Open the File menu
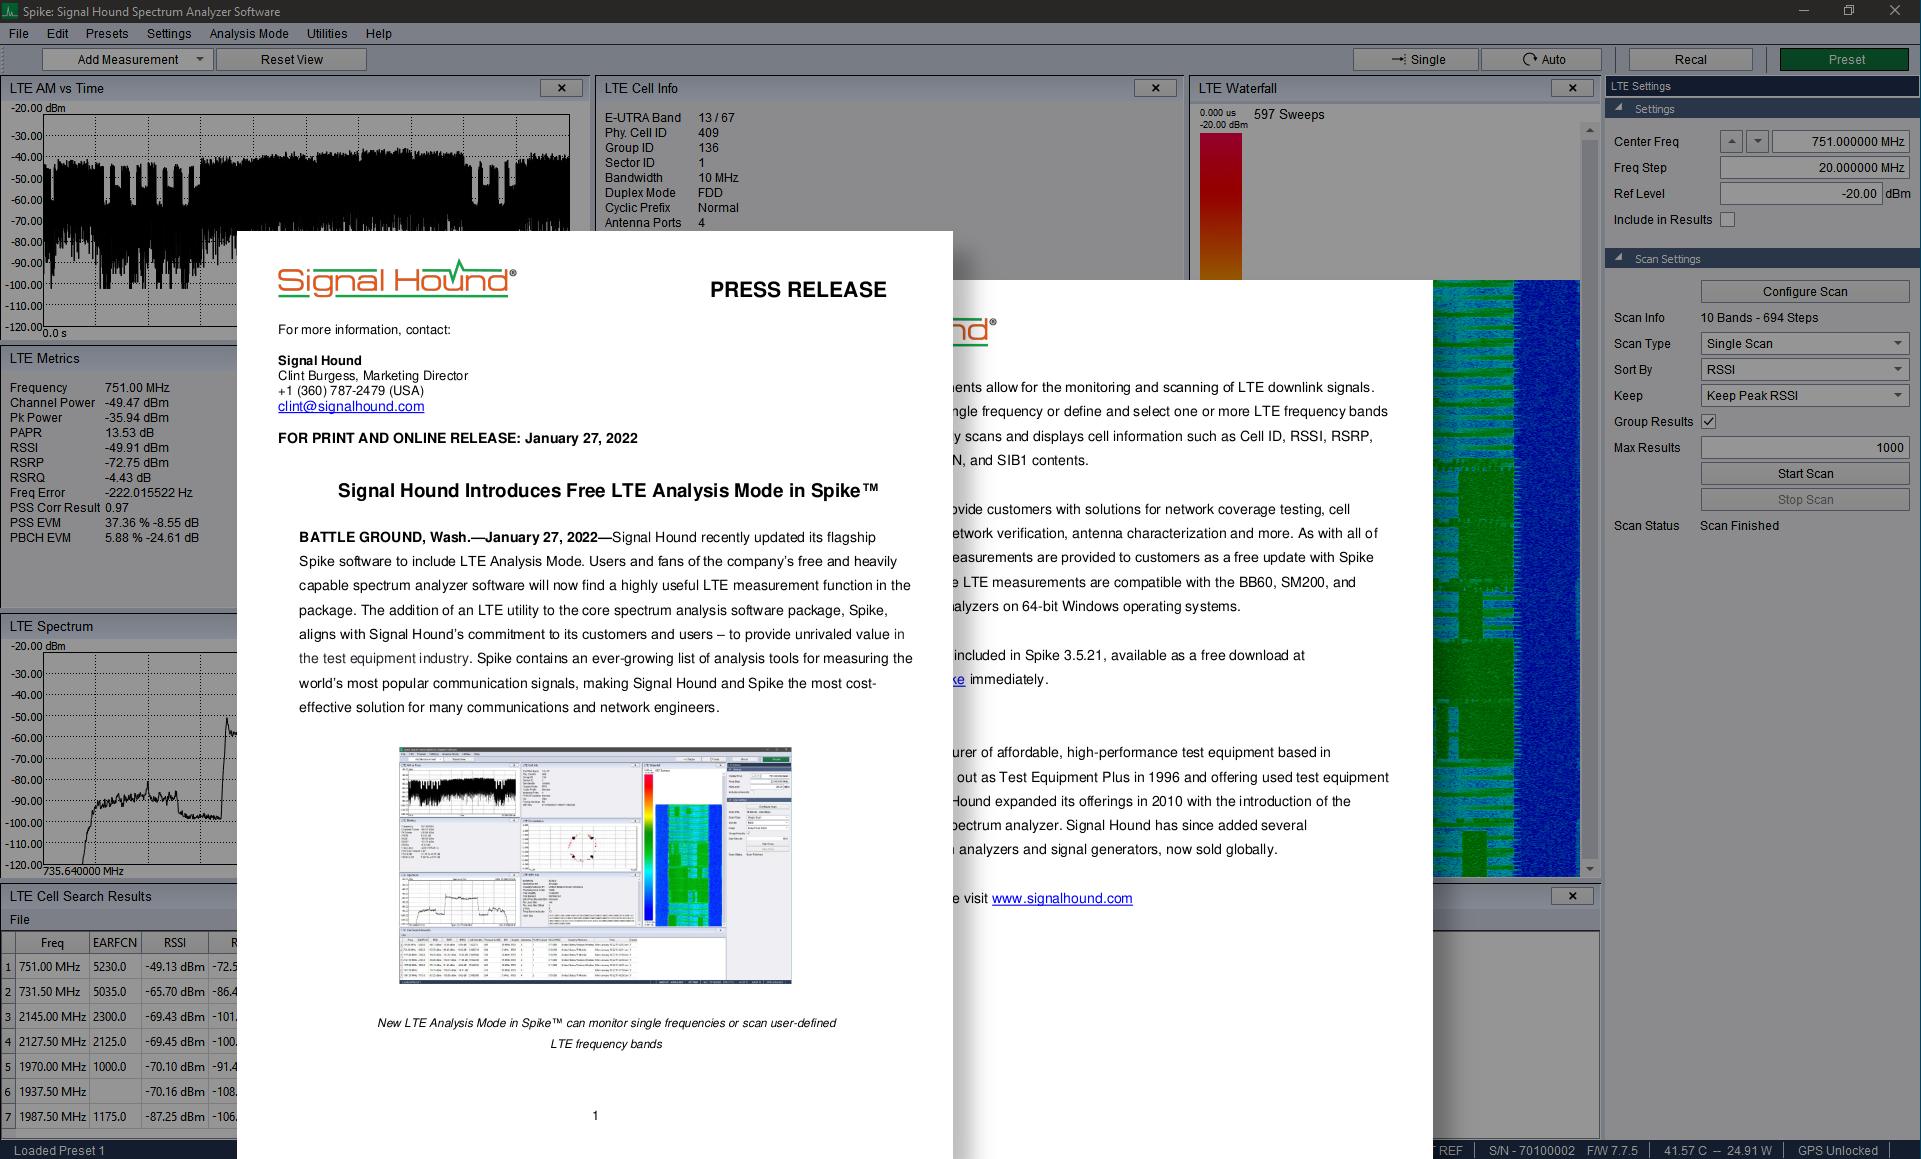The width and height of the screenshot is (1921, 1159). pyautogui.click(x=19, y=34)
